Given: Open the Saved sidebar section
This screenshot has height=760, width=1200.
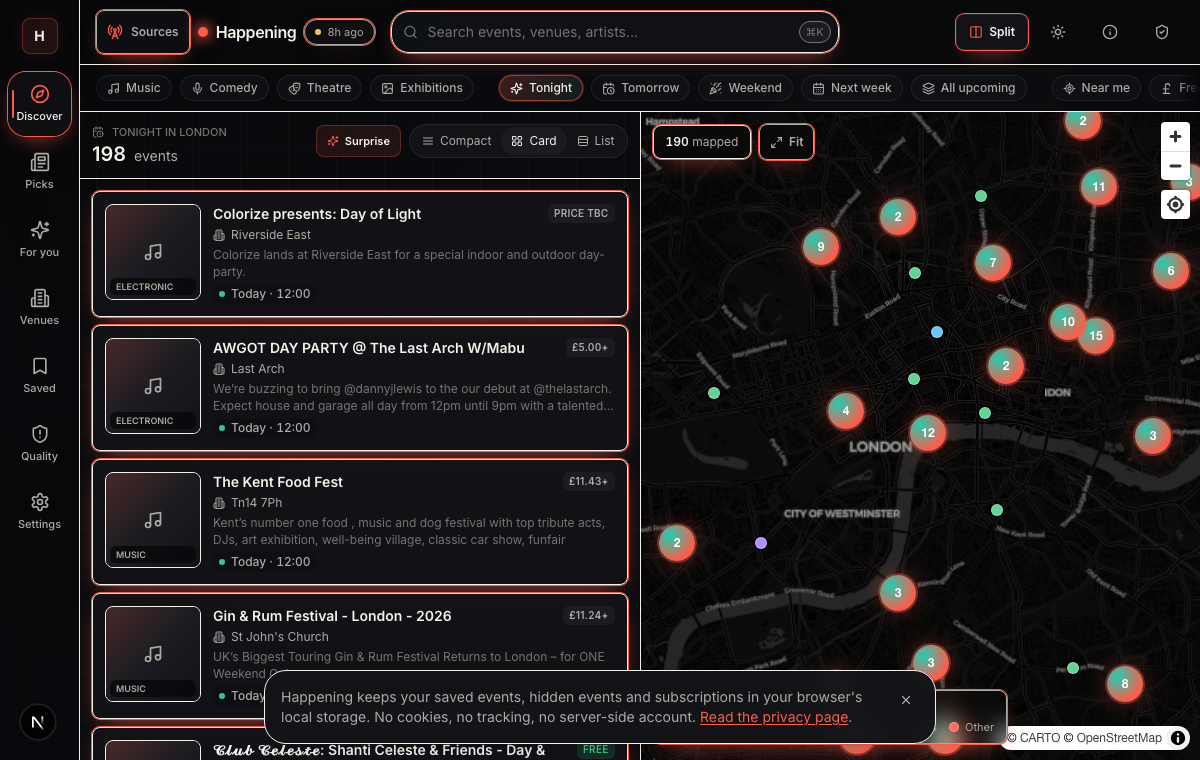Looking at the screenshot, I should (40, 376).
